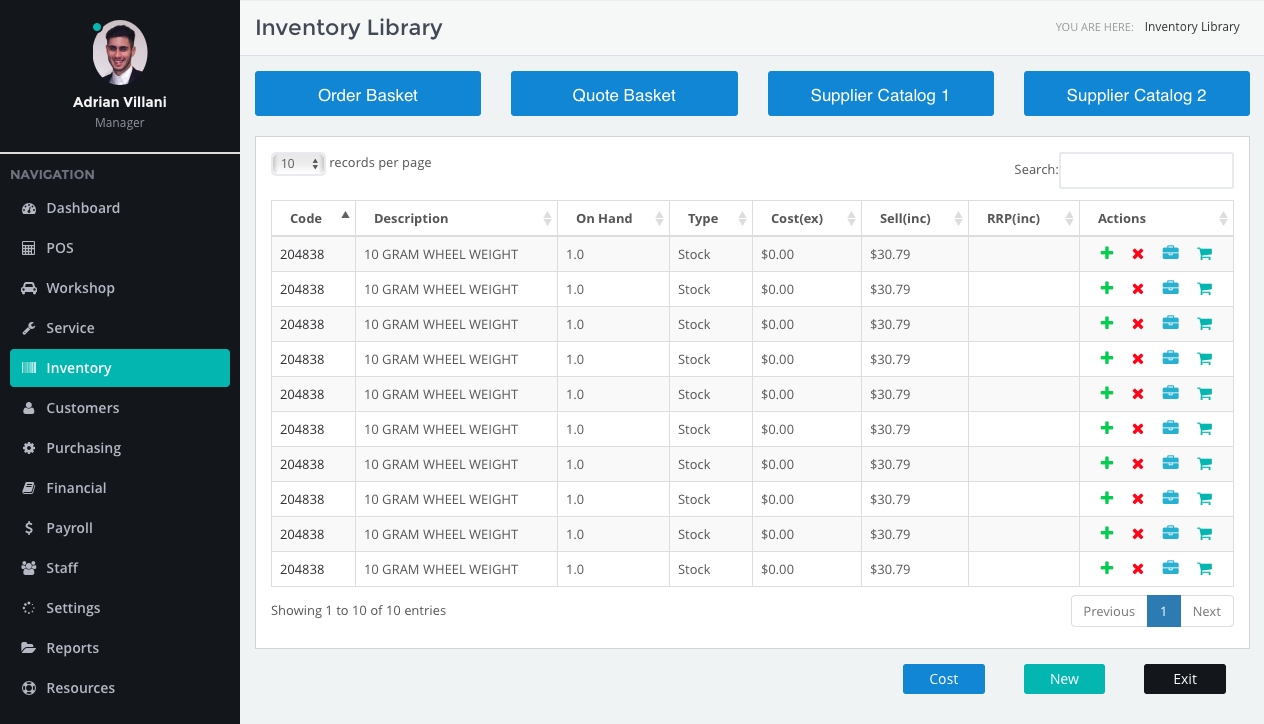Click the green plus icon in last row
The width and height of the screenshot is (1264, 724).
(x=1106, y=569)
